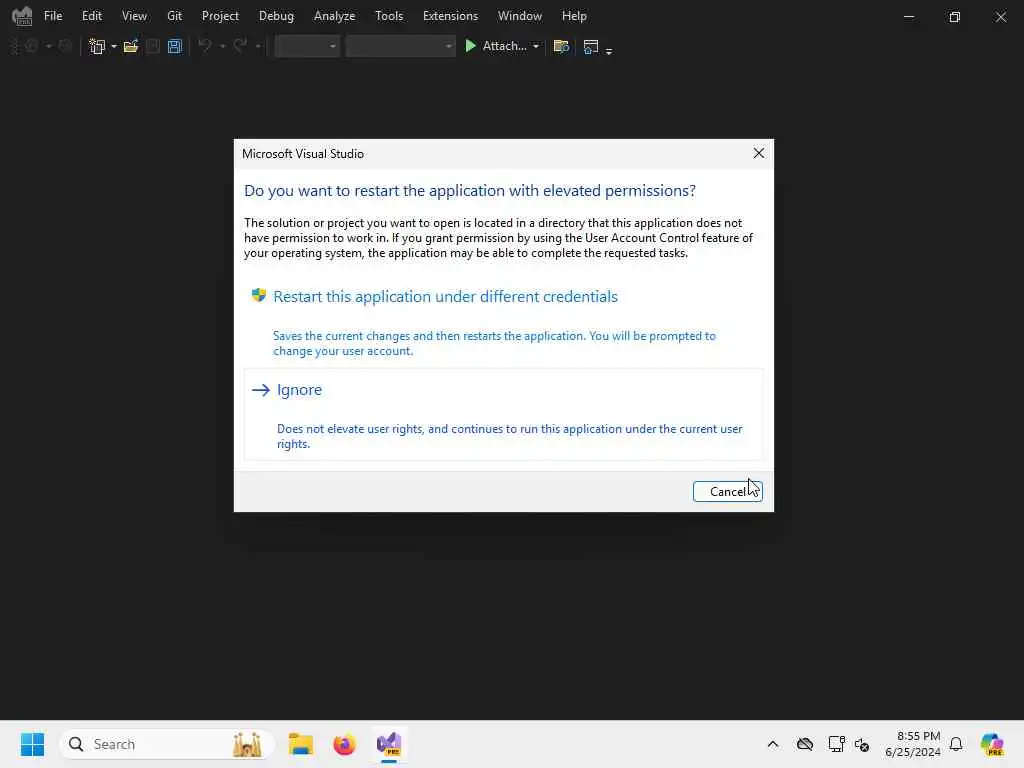
Task: Click the Visual Studio Preview taskbar icon
Action: (x=389, y=744)
